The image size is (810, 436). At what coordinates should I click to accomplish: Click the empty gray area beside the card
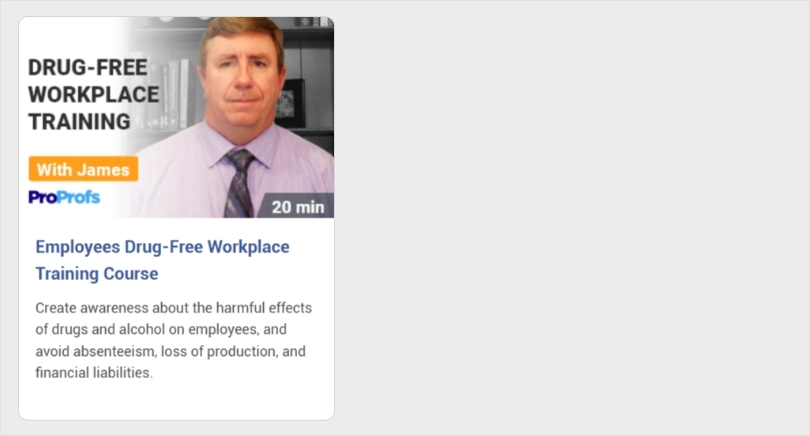pos(568,217)
